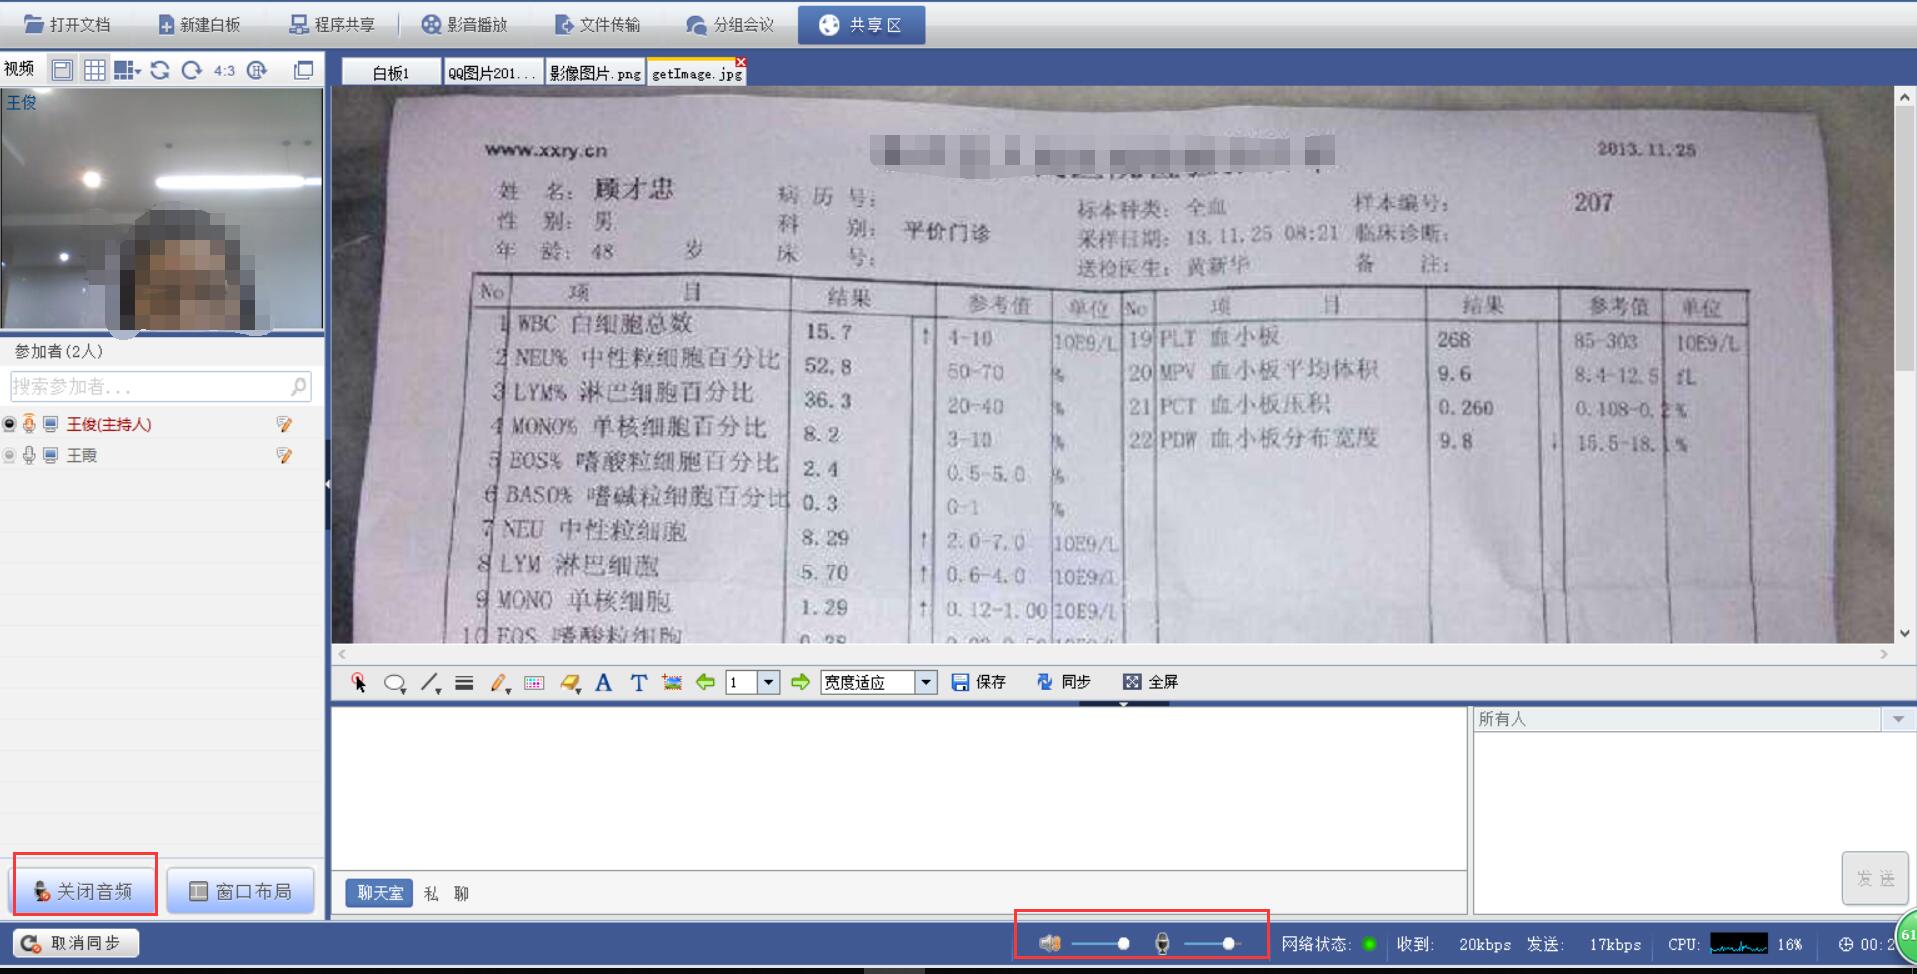This screenshot has height=974, width=1917.
Task: Click the 搜索参加者 search field
Action: pos(150,386)
